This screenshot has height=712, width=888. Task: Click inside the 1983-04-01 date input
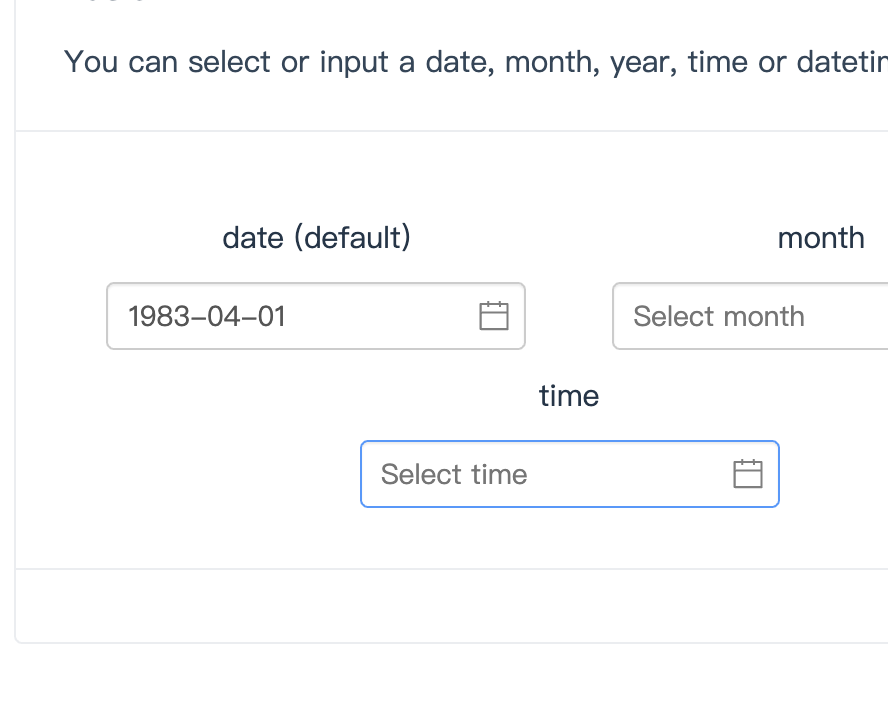(x=250, y=316)
